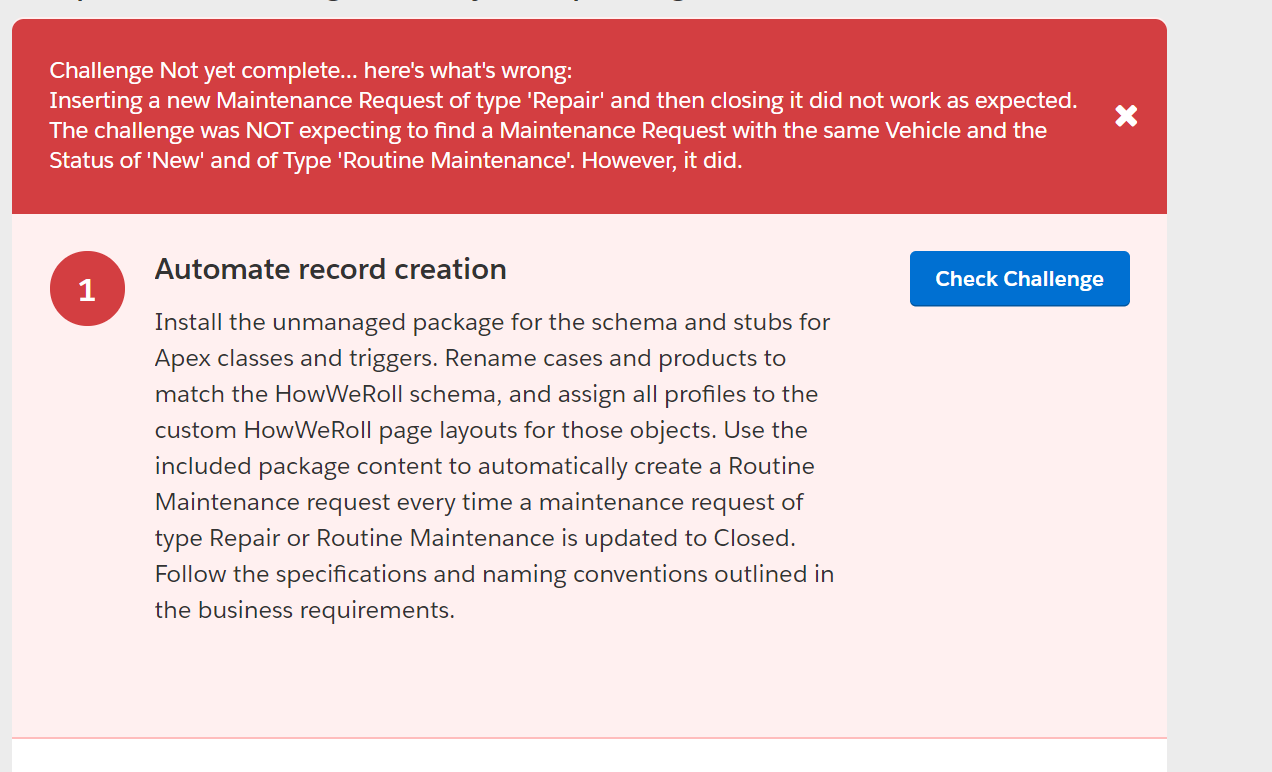This screenshot has width=1272, height=772.
Task: Click the 'included package content' text line
Action: coord(484,466)
